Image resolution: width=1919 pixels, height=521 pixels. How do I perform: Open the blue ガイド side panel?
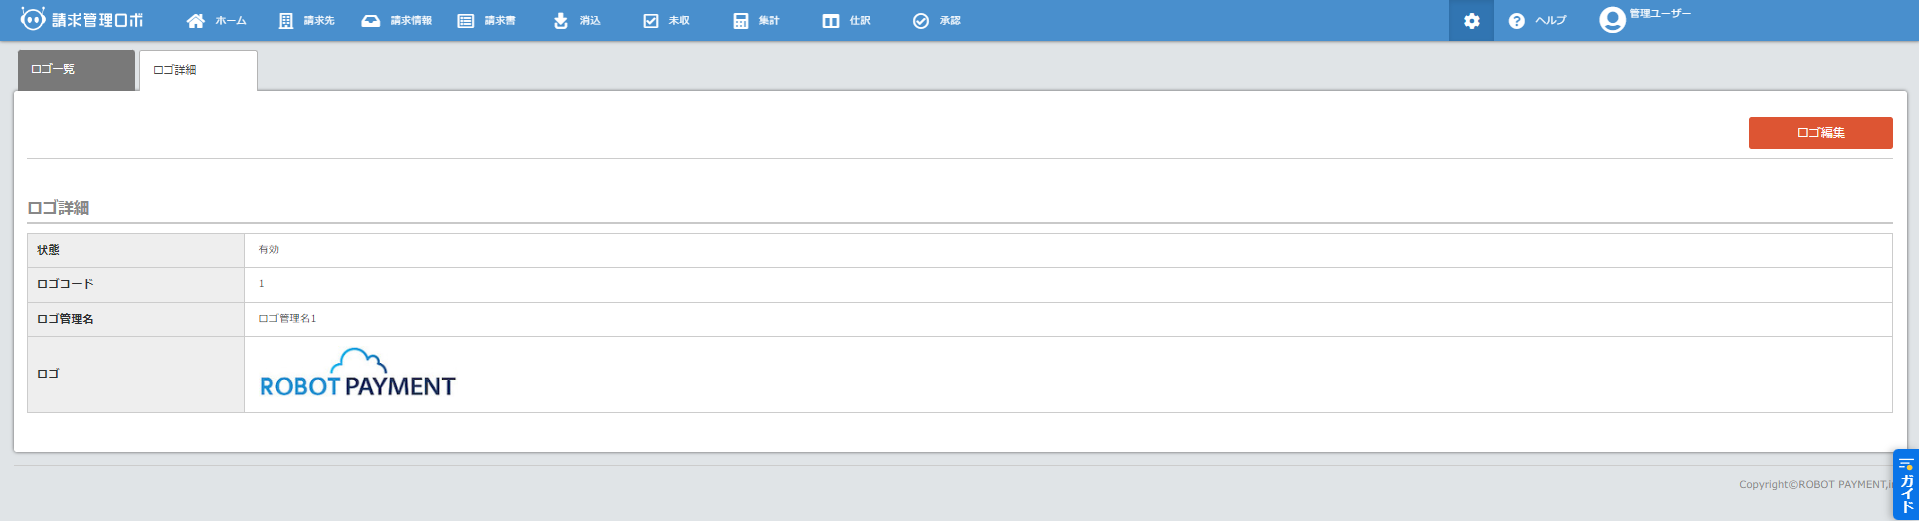pos(1906,485)
